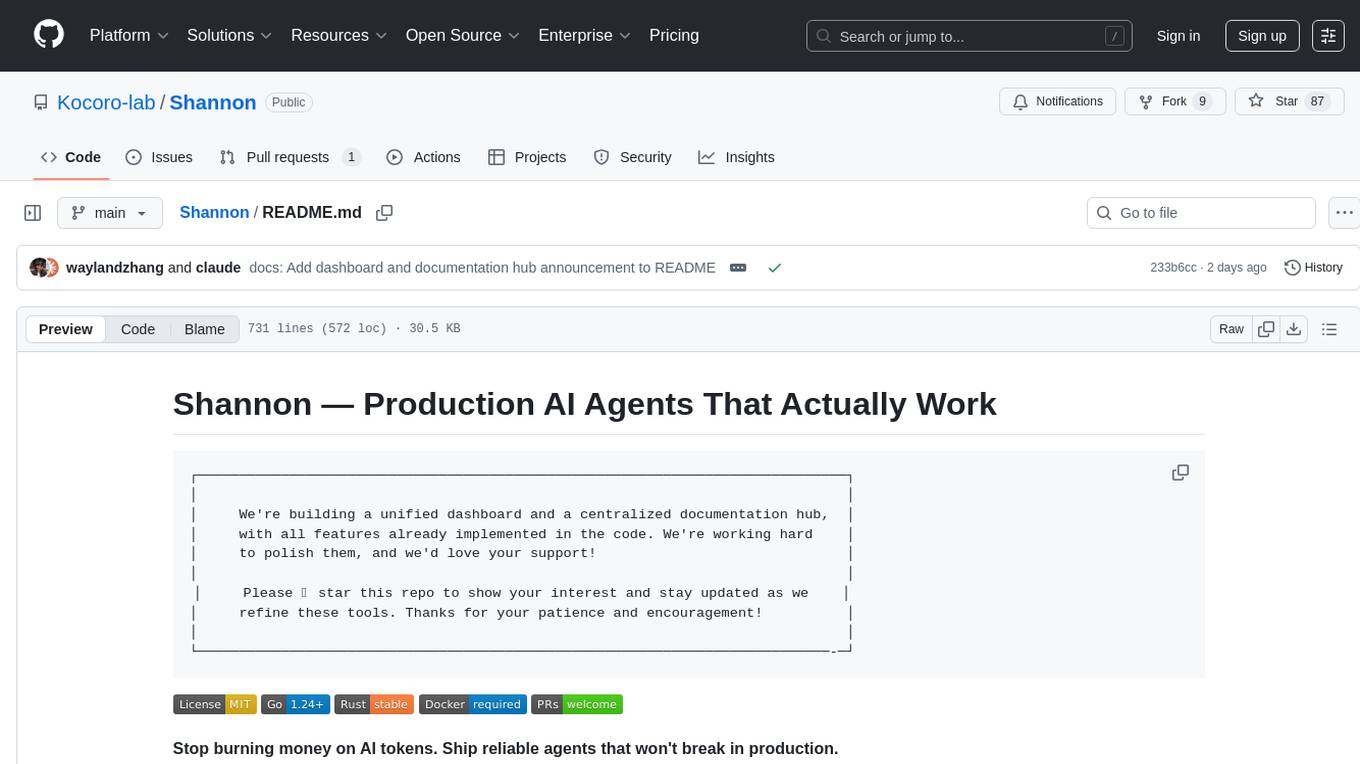The image size is (1360, 764).
Task: Switch to the Pull requests tab
Action: 289,157
